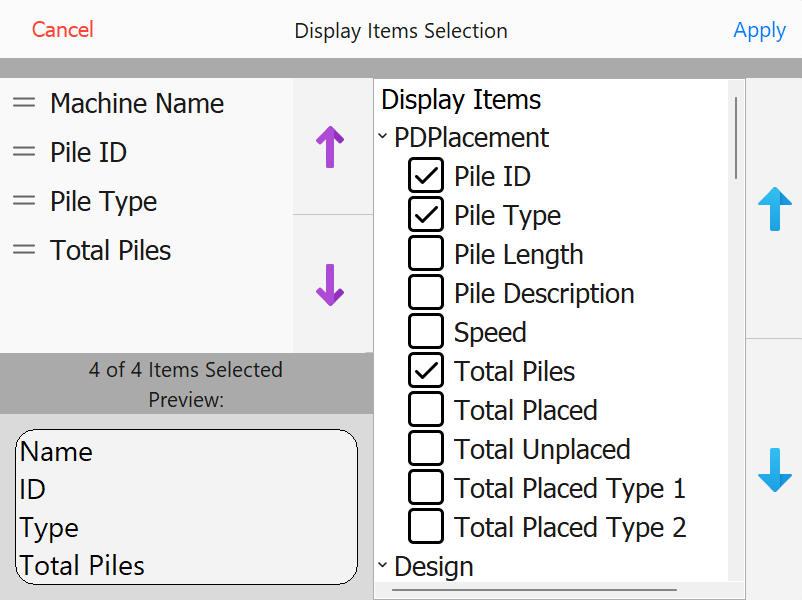Click the blue down arrow beside Display Items
Viewport: 802px width, 600px height.
tap(774, 470)
